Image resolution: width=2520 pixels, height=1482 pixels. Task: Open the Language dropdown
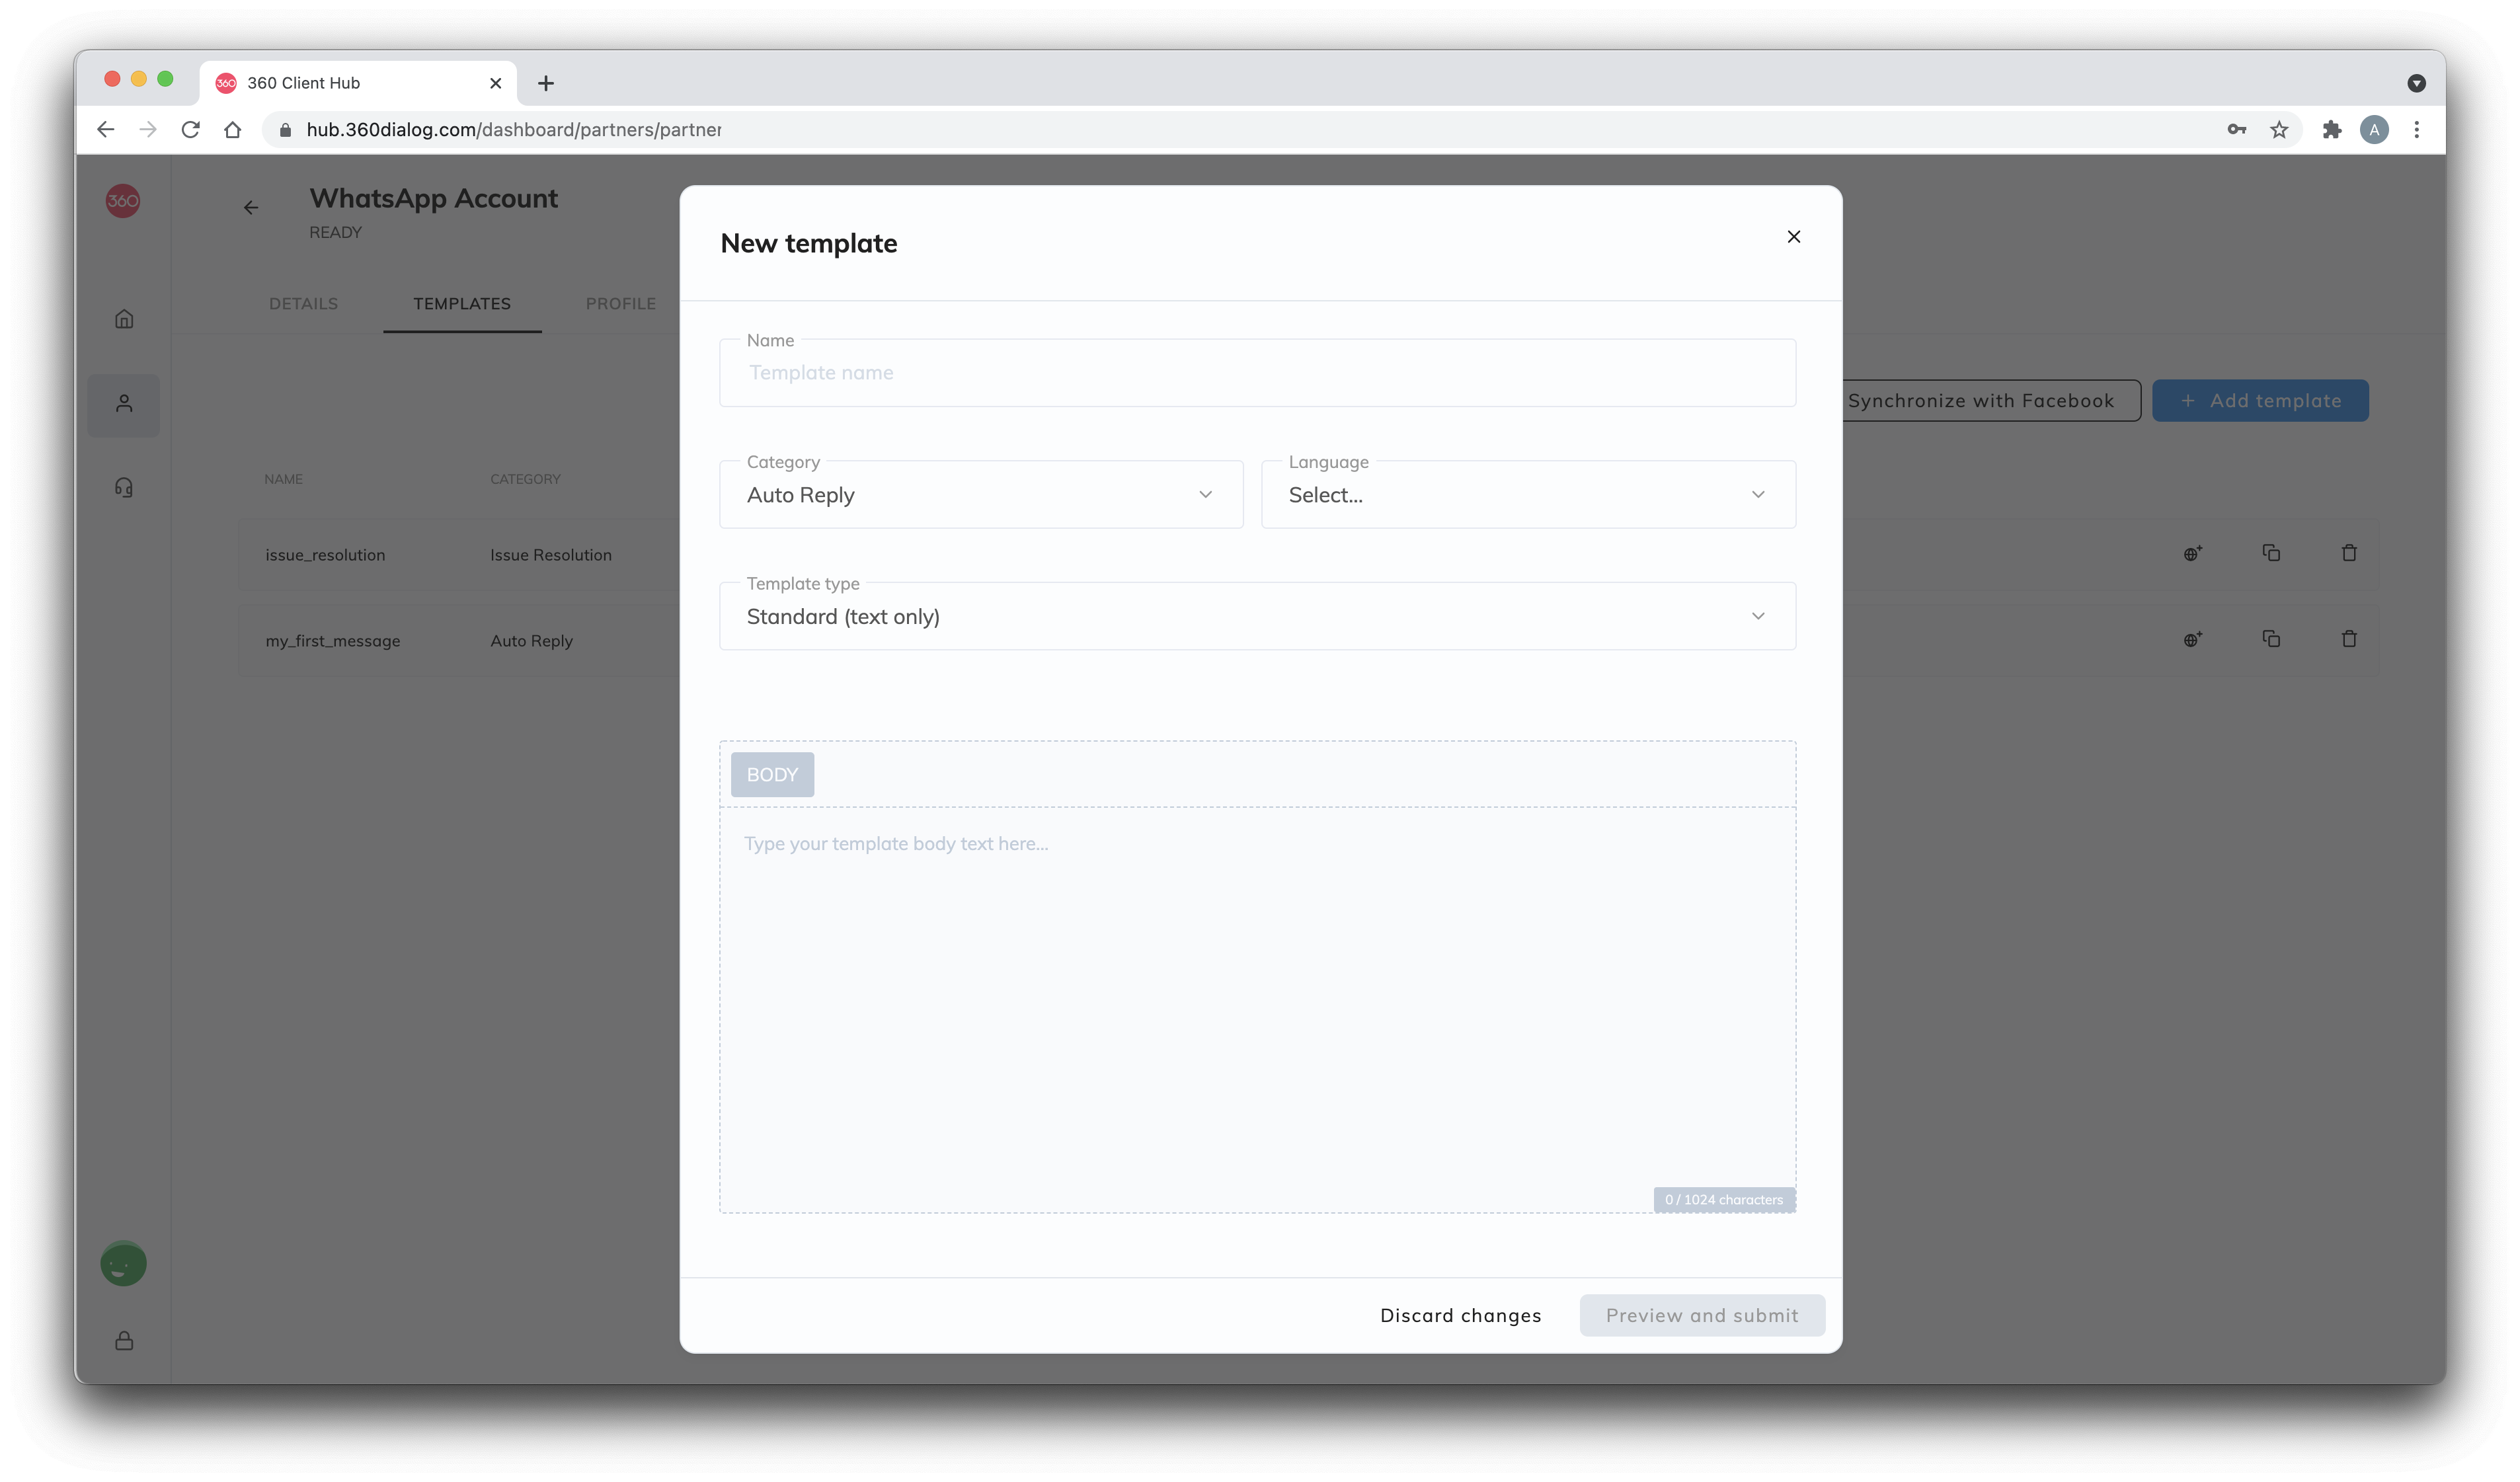point(1528,495)
